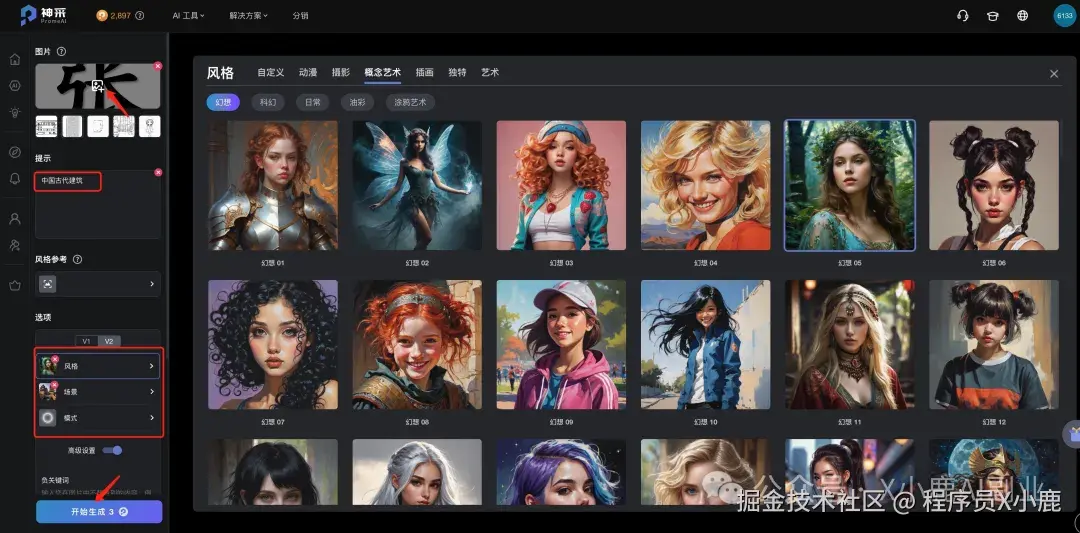Expand the 解决方案 dropdown menu
The image size is (1080, 533).
coord(249,15)
